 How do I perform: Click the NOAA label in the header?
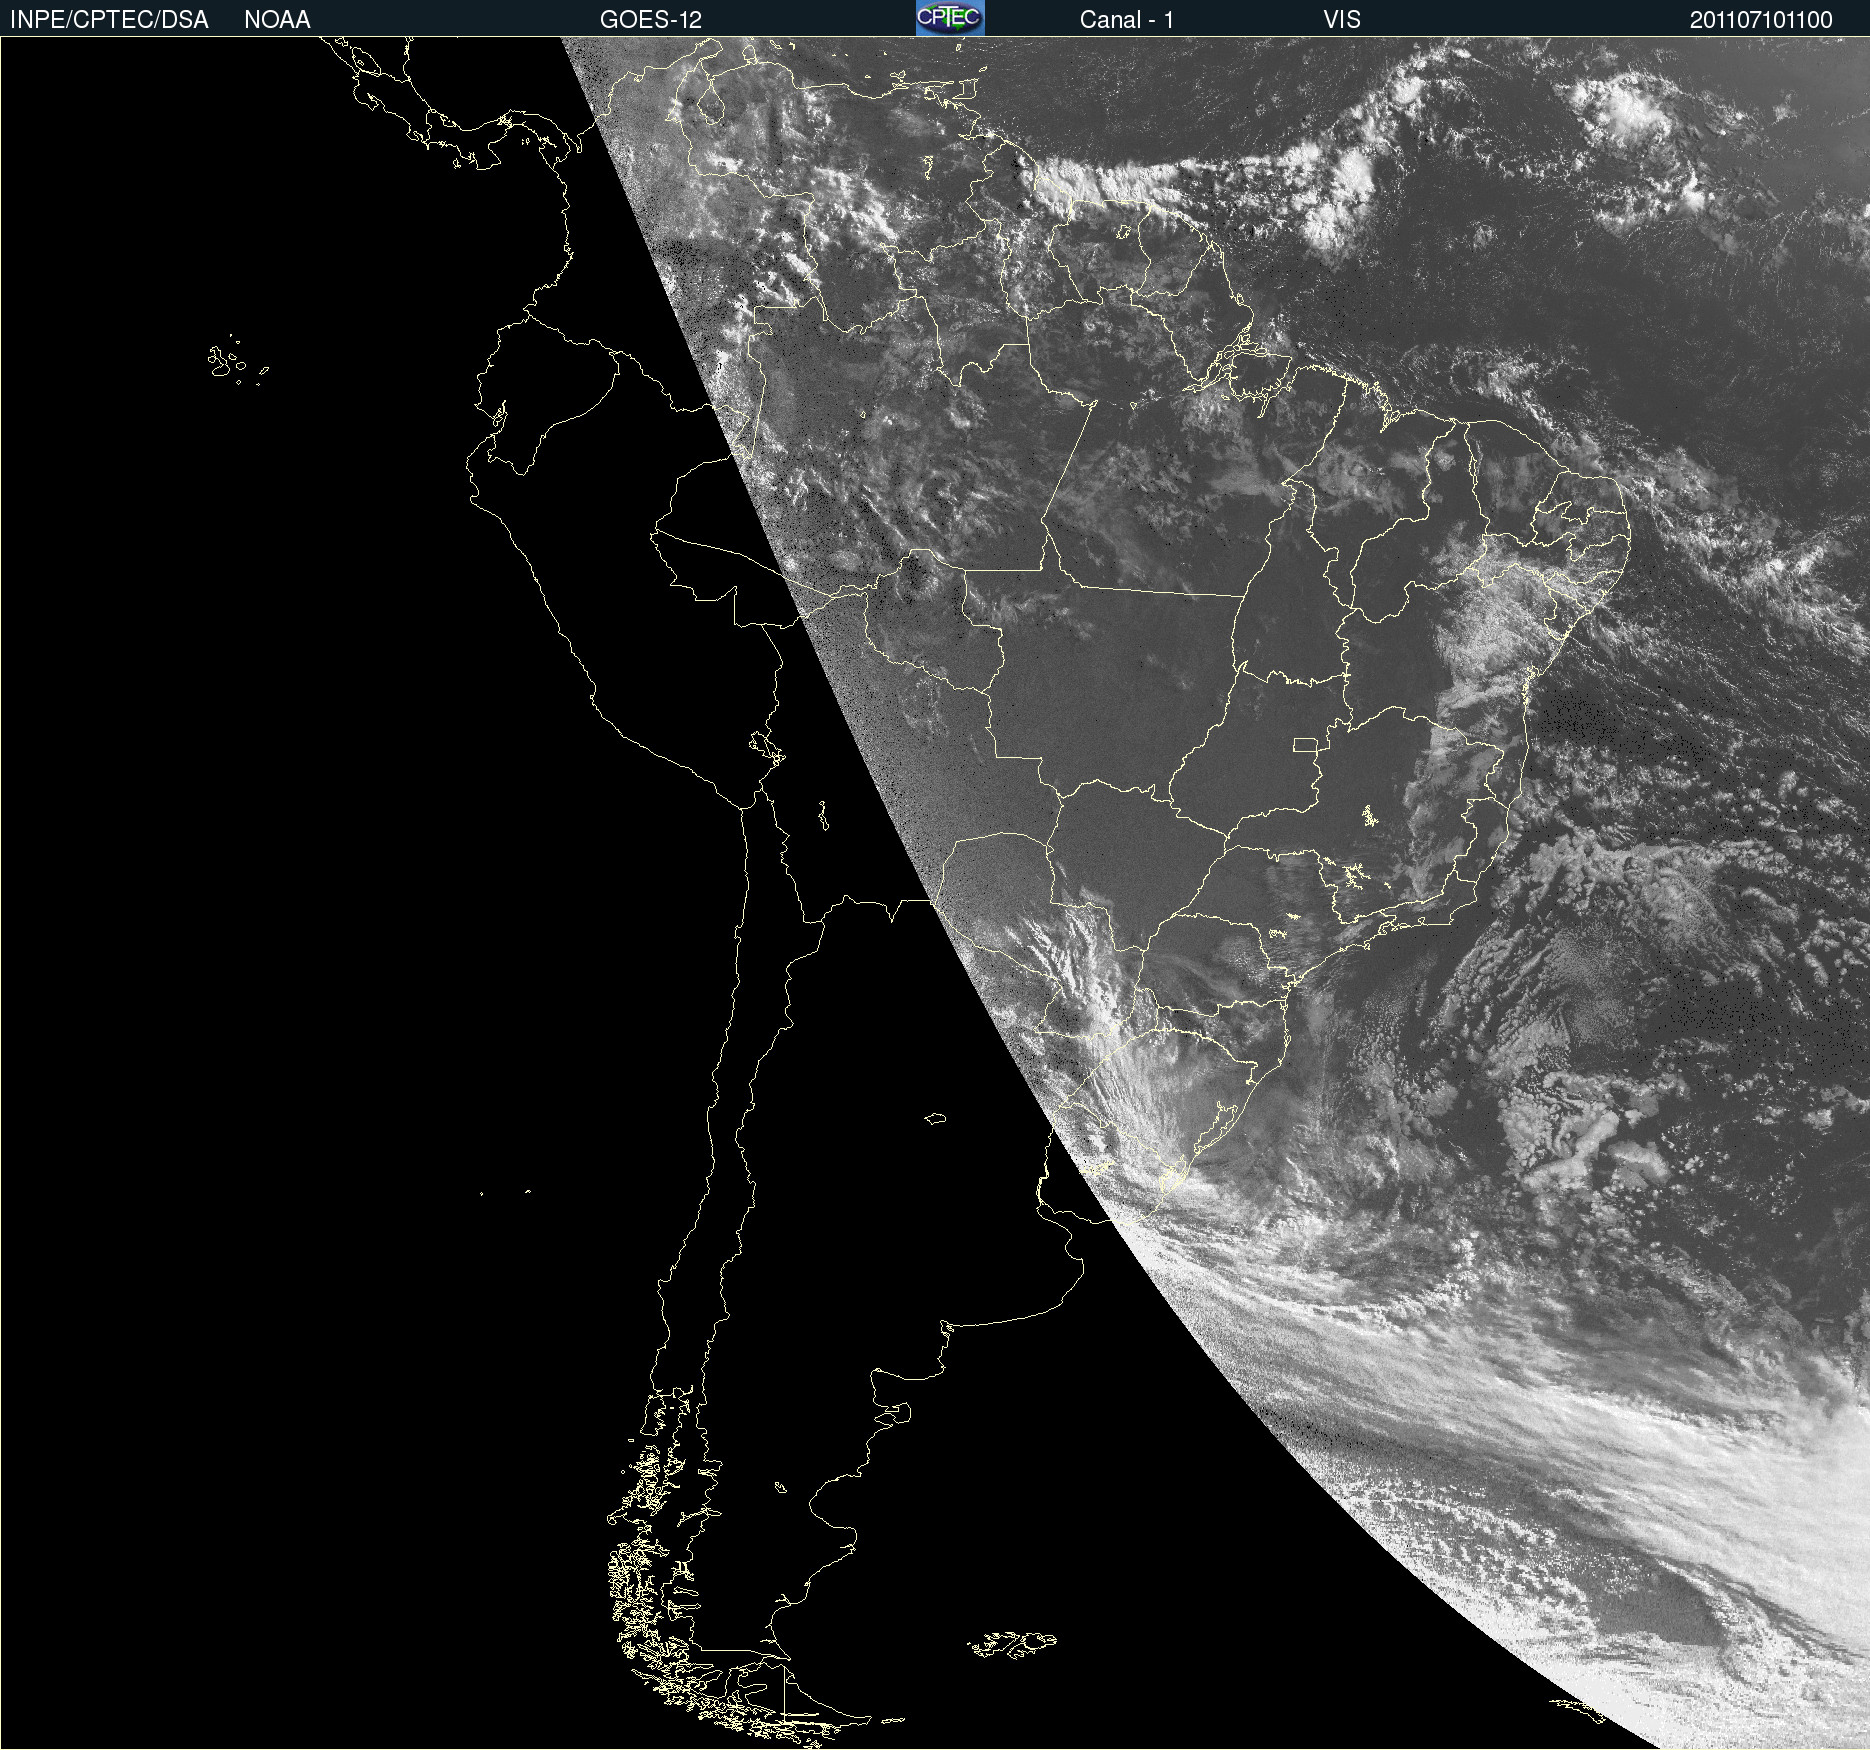[x=277, y=20]
